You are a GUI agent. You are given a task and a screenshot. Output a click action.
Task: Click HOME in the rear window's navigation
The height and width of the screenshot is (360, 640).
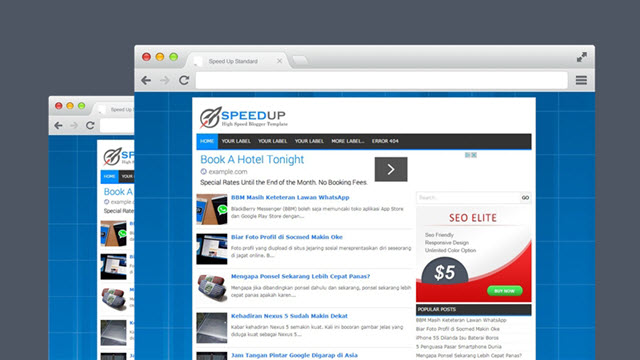click(109, 176)
